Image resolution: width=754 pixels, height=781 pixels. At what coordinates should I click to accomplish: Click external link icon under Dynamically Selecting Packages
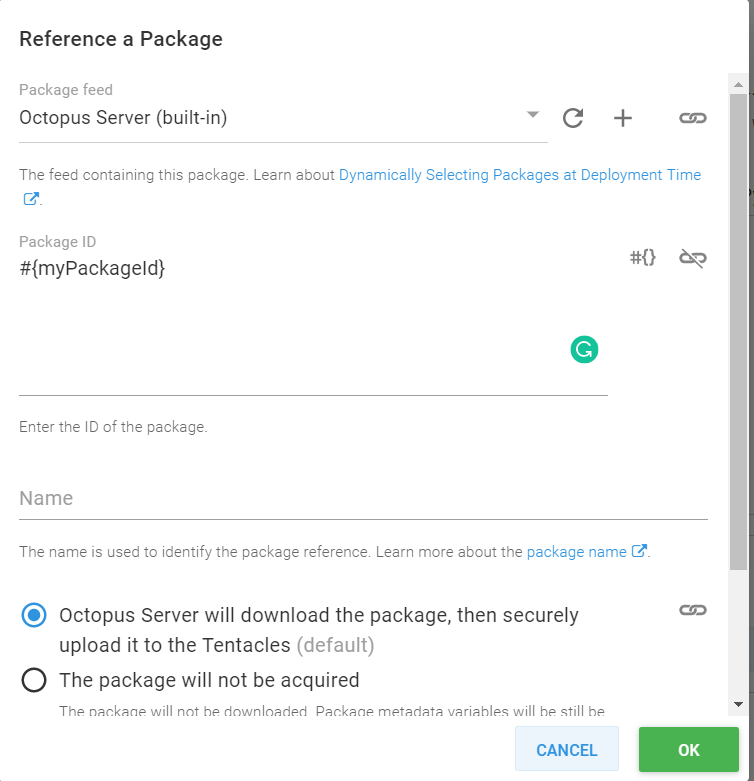pos(30,198)
